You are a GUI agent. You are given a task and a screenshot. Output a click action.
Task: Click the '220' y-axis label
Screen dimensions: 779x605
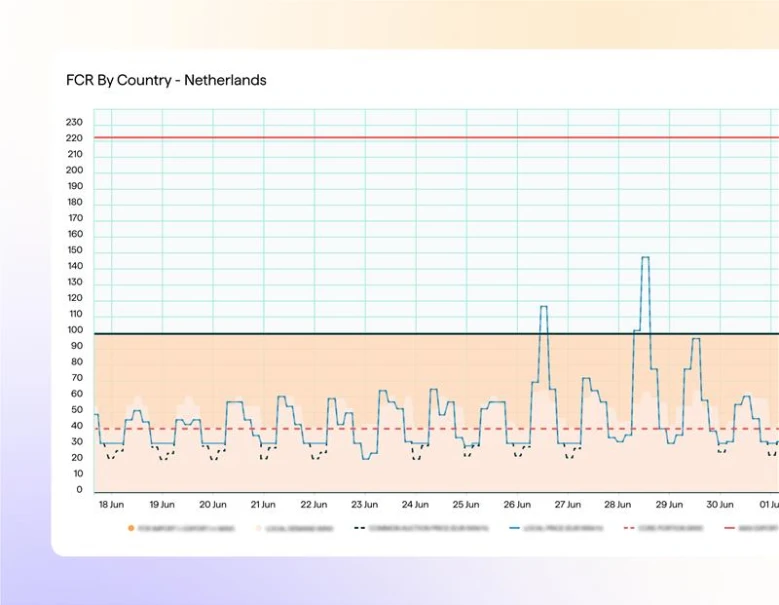pyautogui.click(x=74, y=138)
